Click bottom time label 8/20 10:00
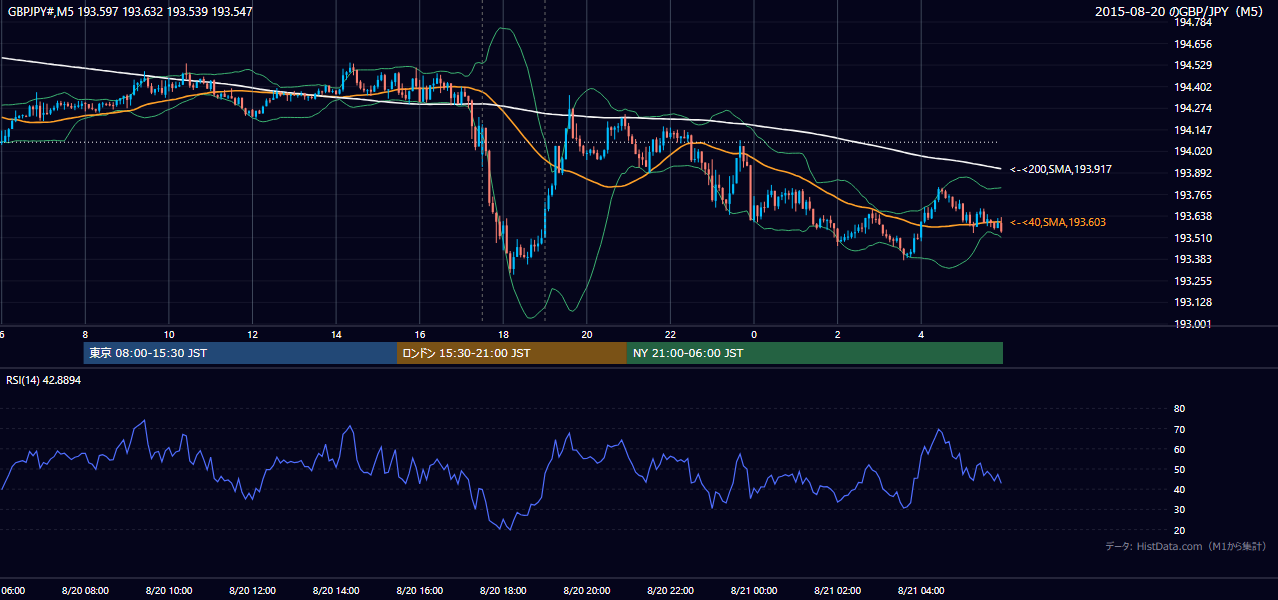This screenshot has height=600, width=1278. click(169, 591)
